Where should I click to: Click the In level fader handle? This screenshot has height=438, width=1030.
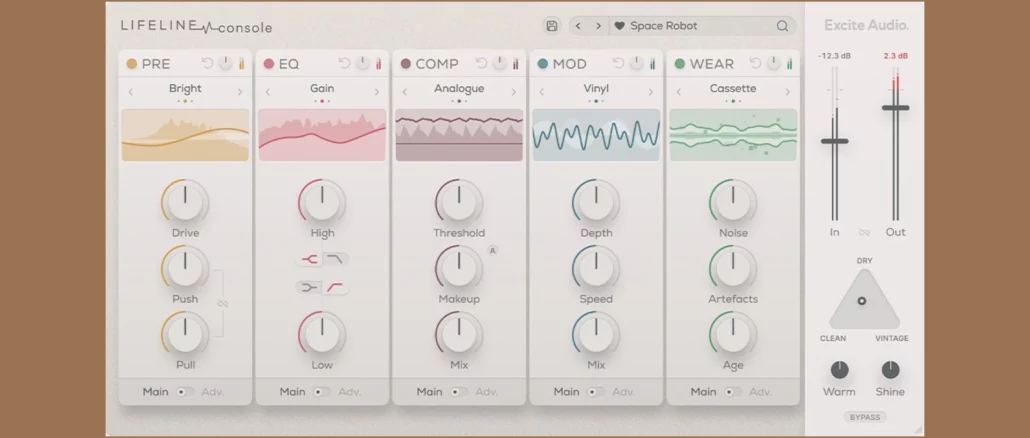click(x=834, y=141)
